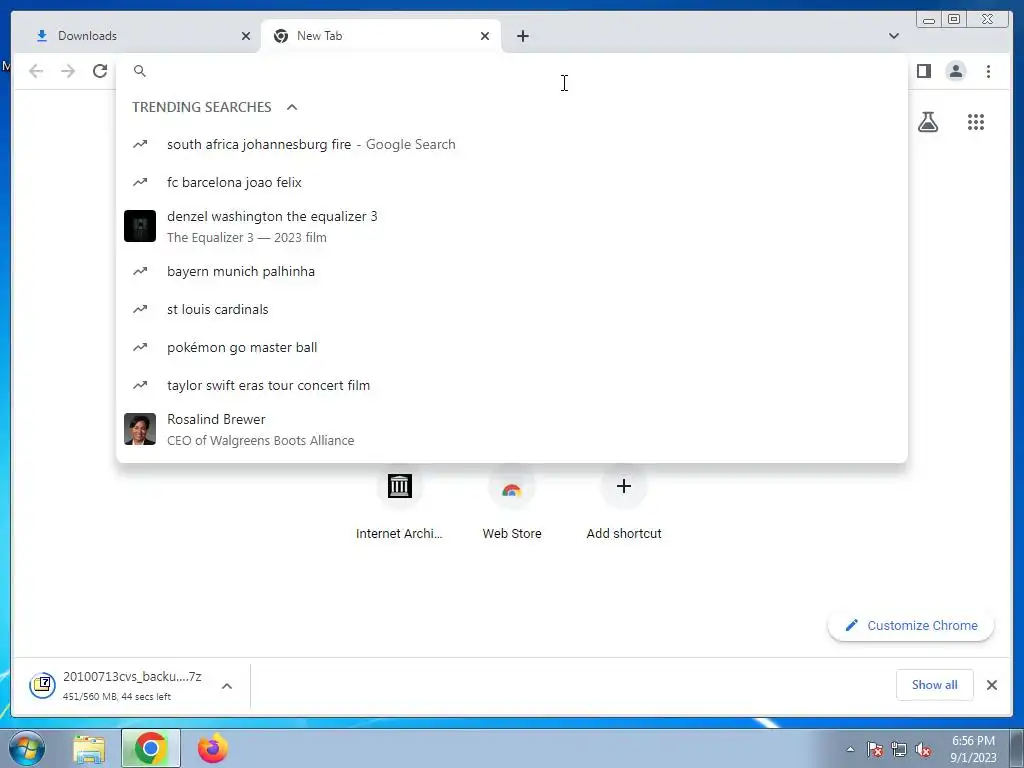Click the Chrome taskbar icon
The height and width of the screenshot is (768, 1024).
click(x=151, y=748)
